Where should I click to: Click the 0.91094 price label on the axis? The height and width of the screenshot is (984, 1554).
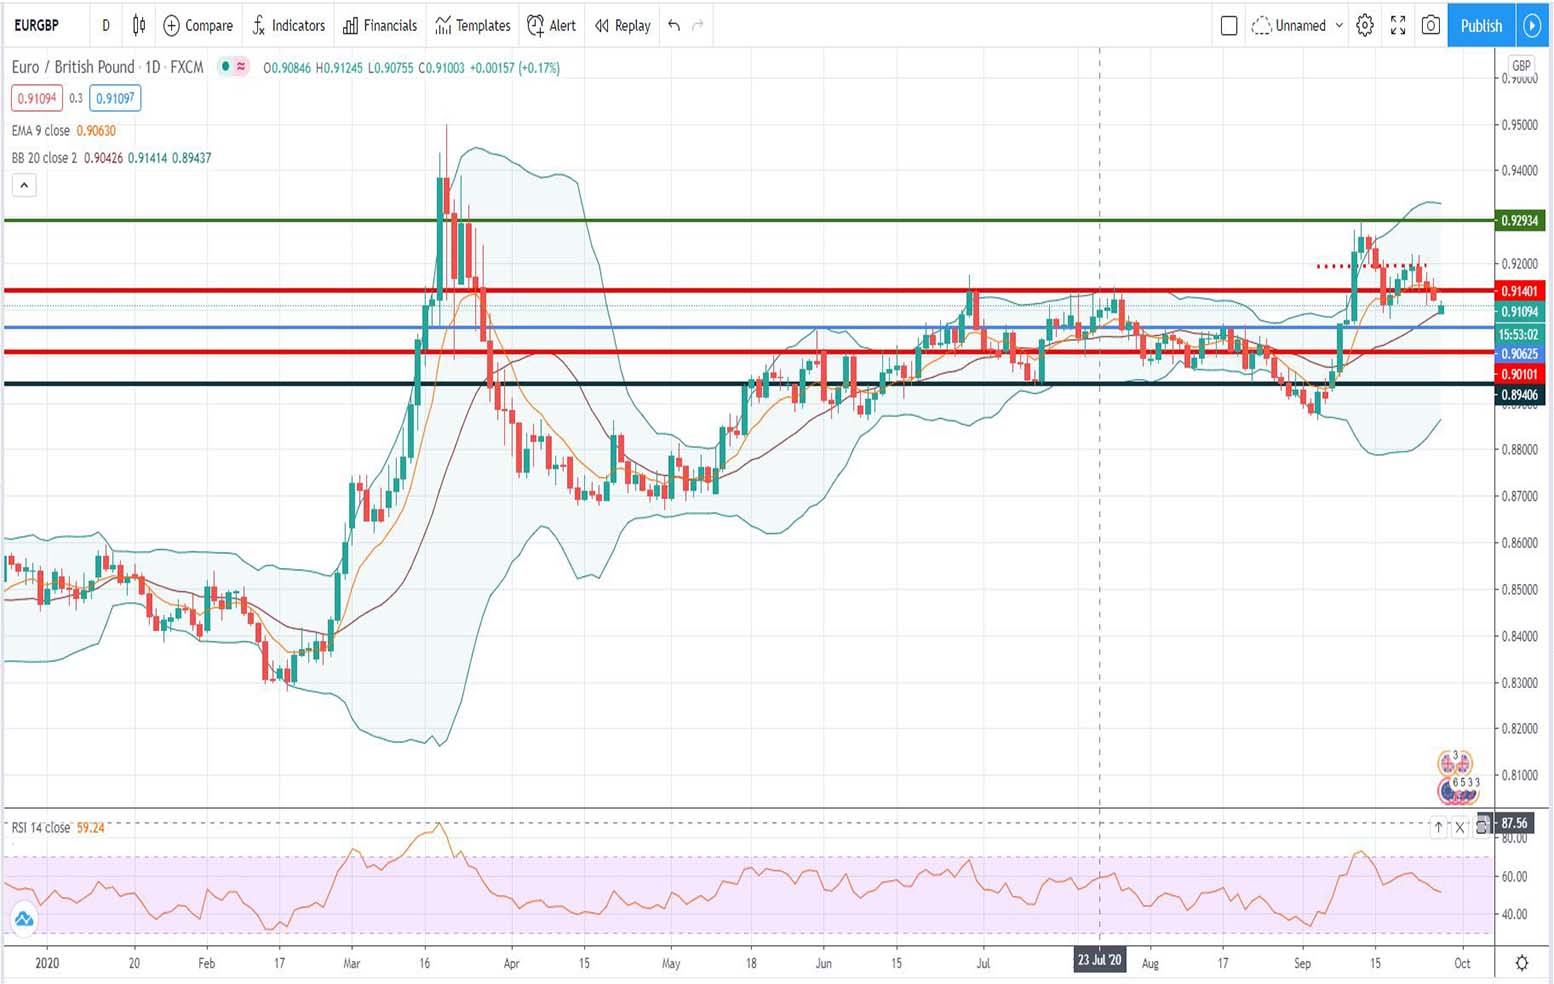[x=1518, y=312]
